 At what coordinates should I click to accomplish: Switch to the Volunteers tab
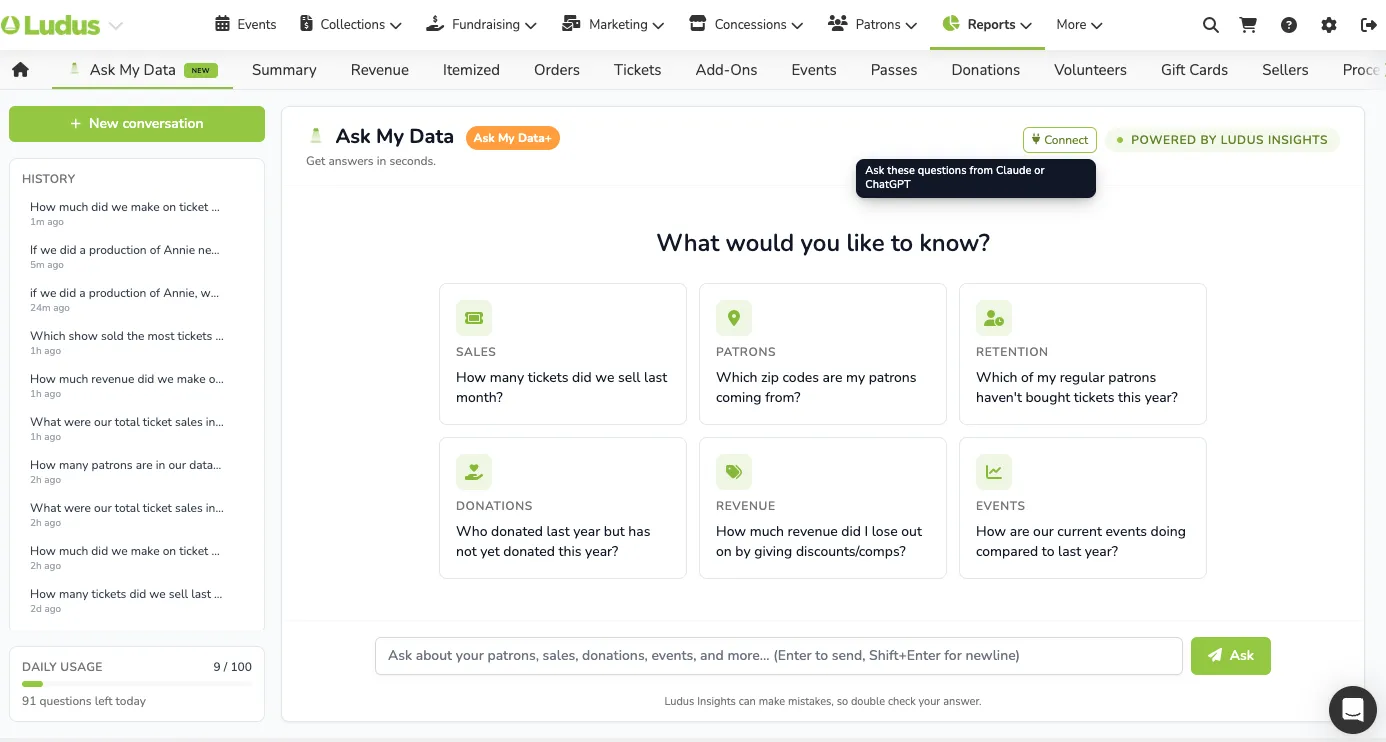point(1090,70)
